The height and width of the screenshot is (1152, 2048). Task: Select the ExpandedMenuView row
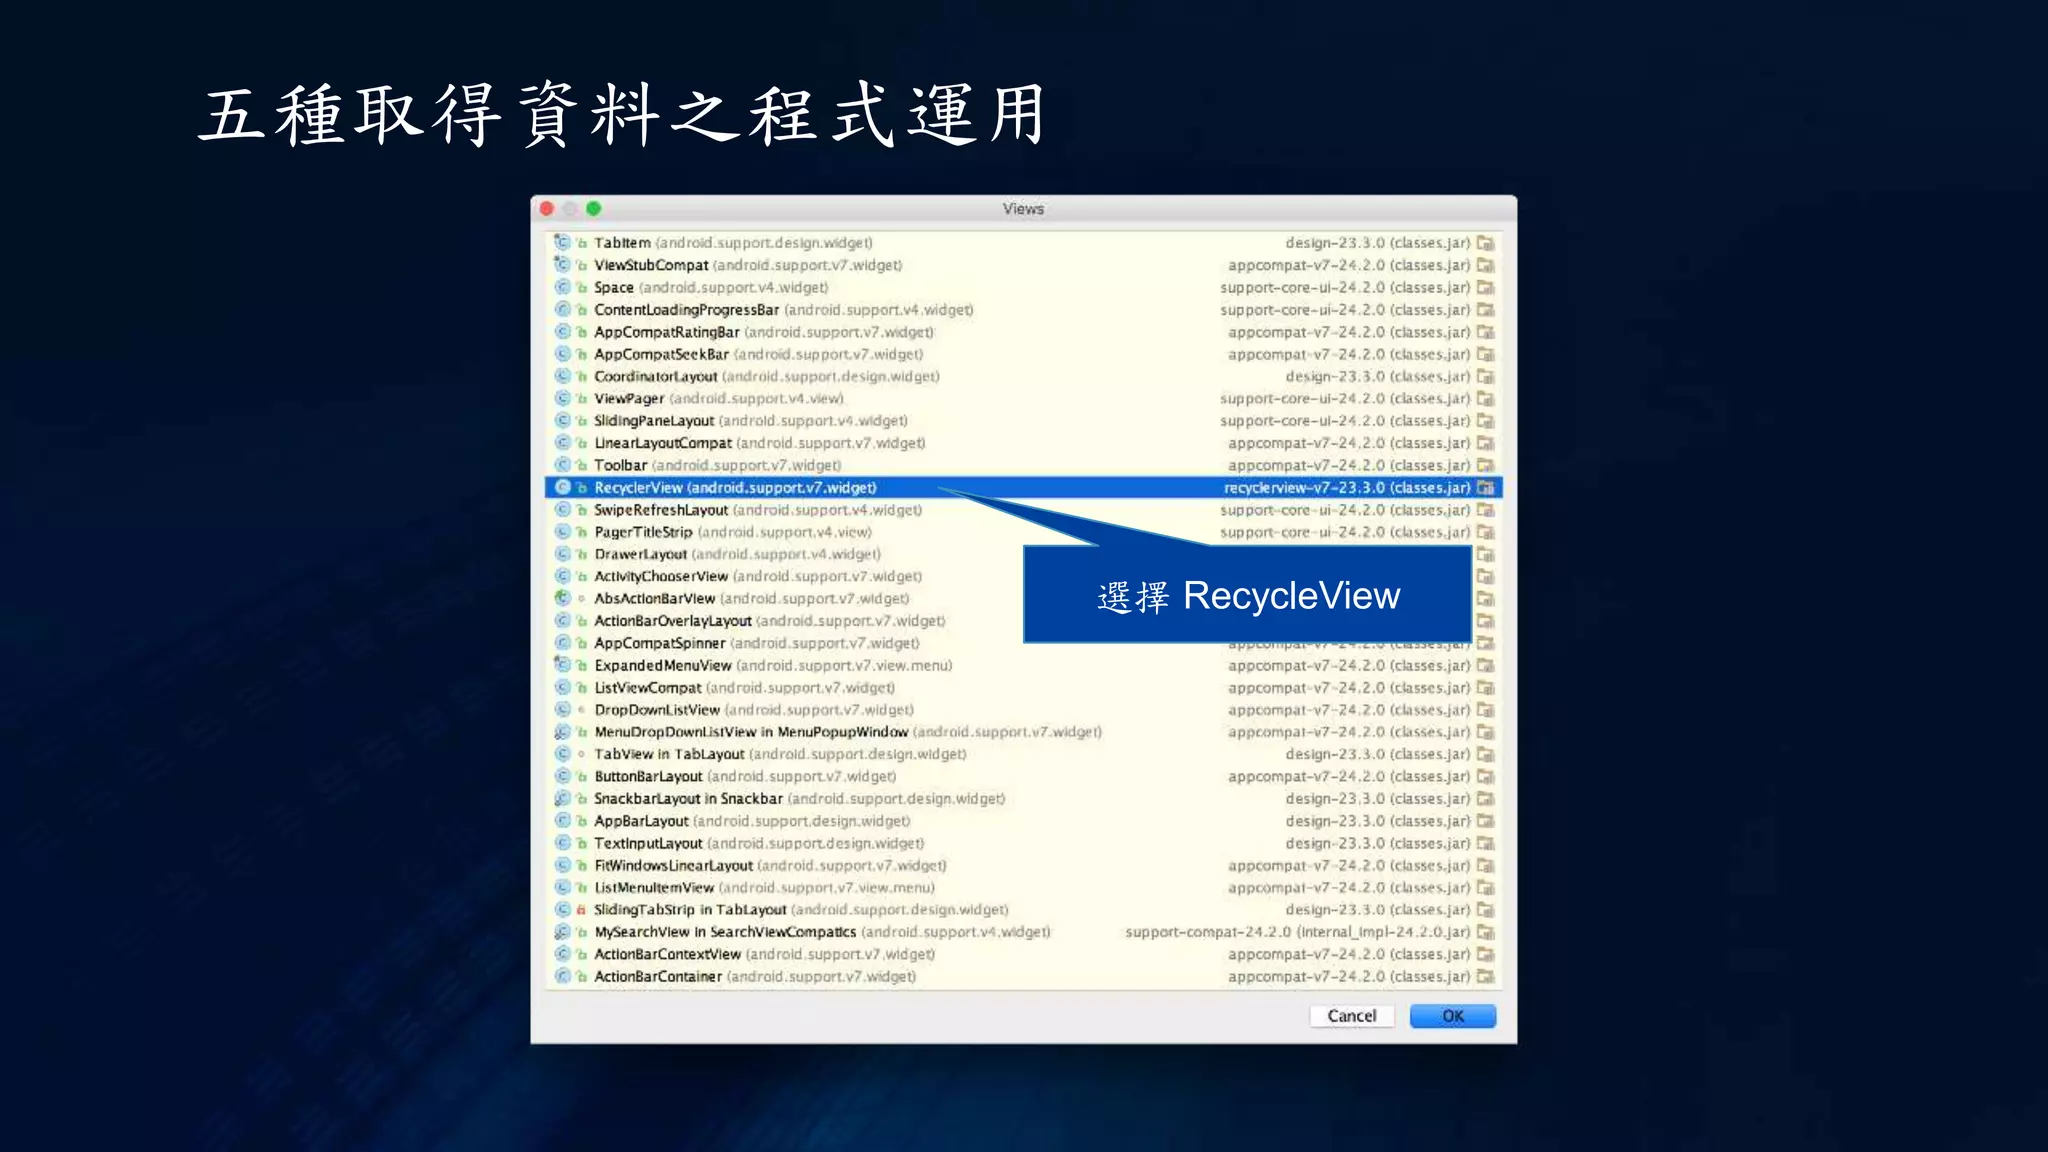[1023, 666]
